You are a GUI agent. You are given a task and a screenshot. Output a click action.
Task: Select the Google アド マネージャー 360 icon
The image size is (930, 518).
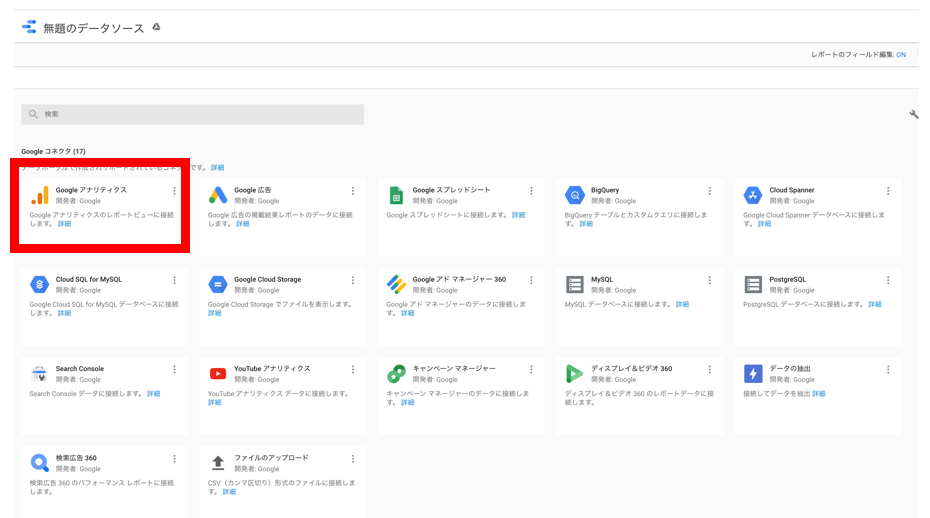[x=396, y=284]
